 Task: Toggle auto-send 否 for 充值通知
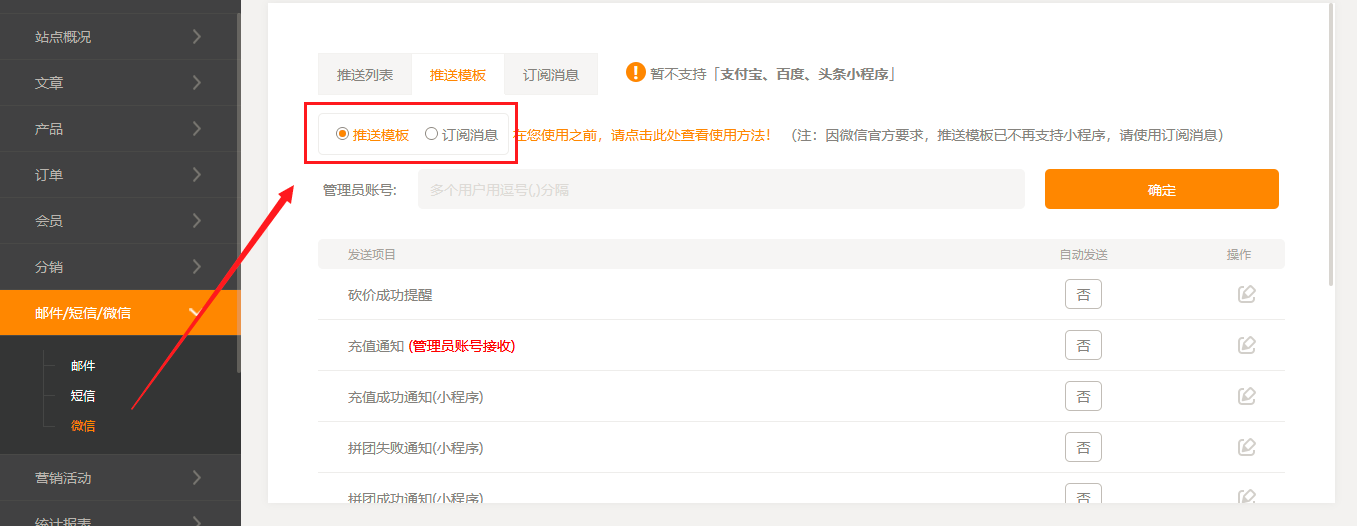coord(1083,345)
